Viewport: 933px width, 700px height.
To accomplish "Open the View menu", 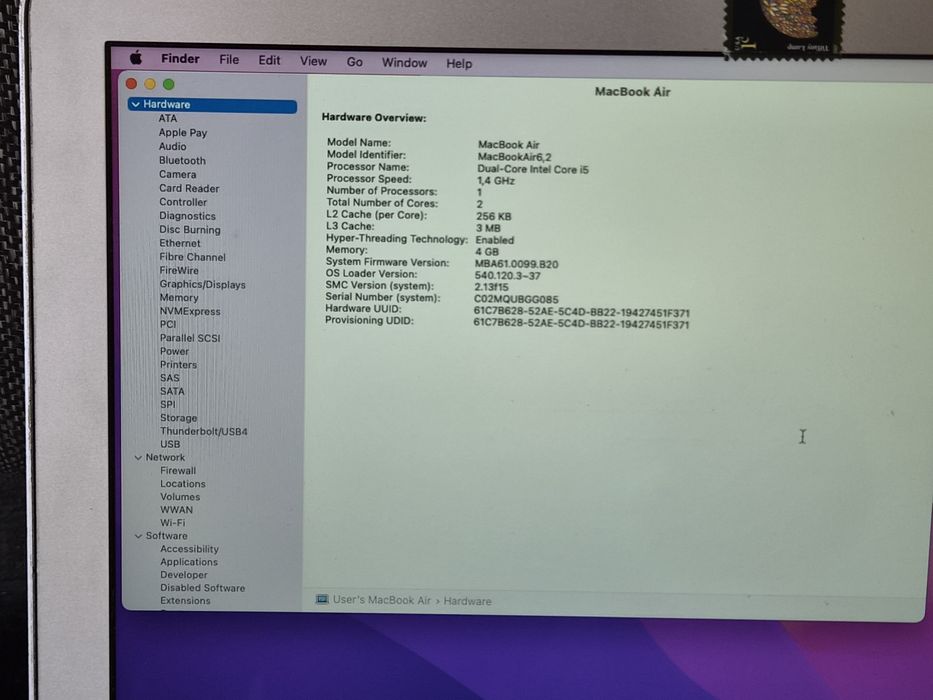I will click(x=314, y=61).
